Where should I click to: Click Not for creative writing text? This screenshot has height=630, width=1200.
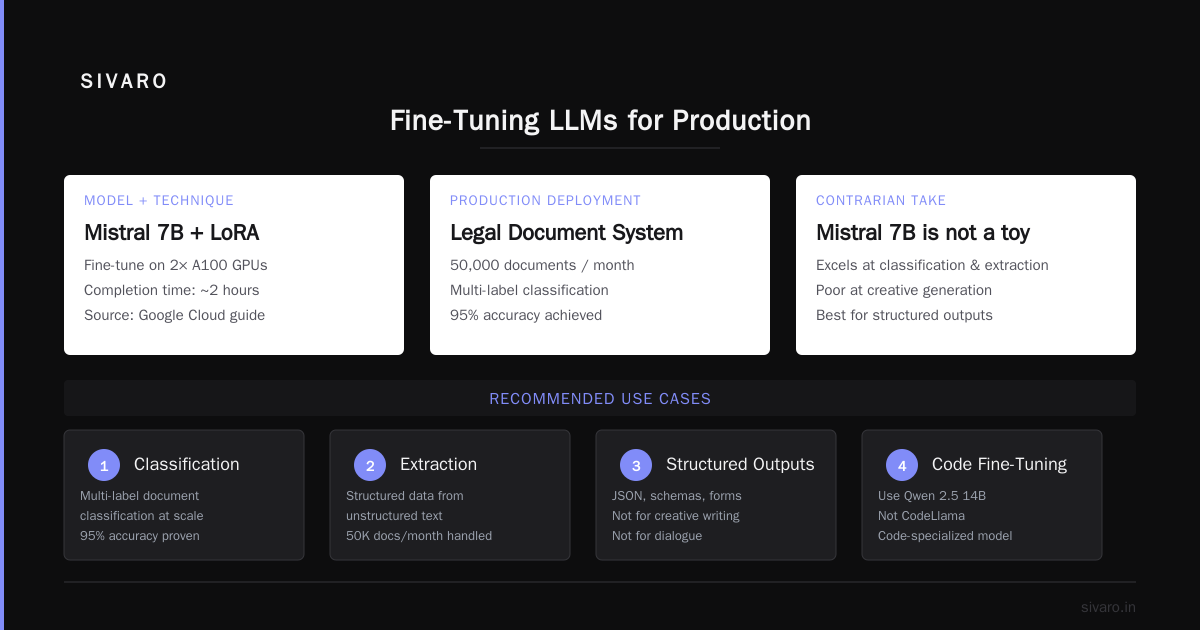coord(676,515)
